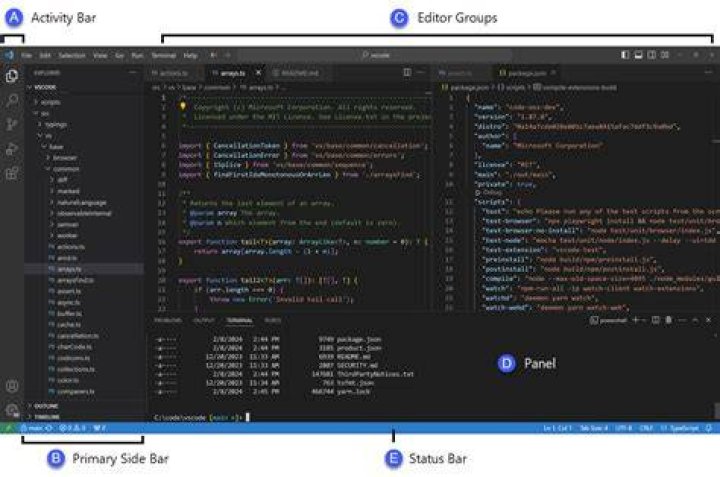
Task: Expand the Outline section
Action: click(84, 406)
